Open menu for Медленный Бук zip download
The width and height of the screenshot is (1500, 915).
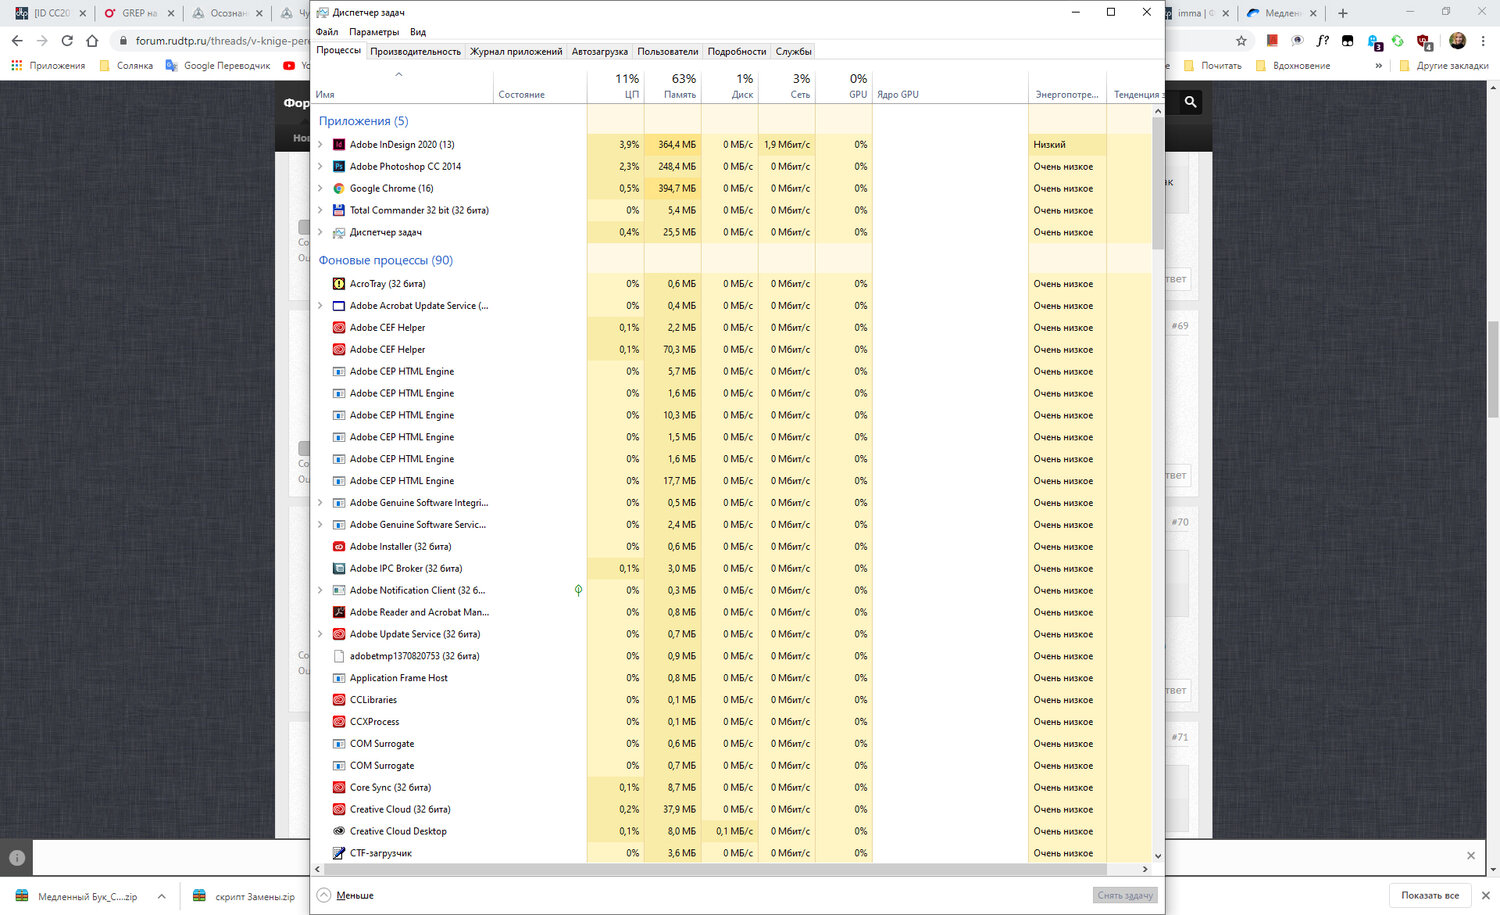point(161,897)
